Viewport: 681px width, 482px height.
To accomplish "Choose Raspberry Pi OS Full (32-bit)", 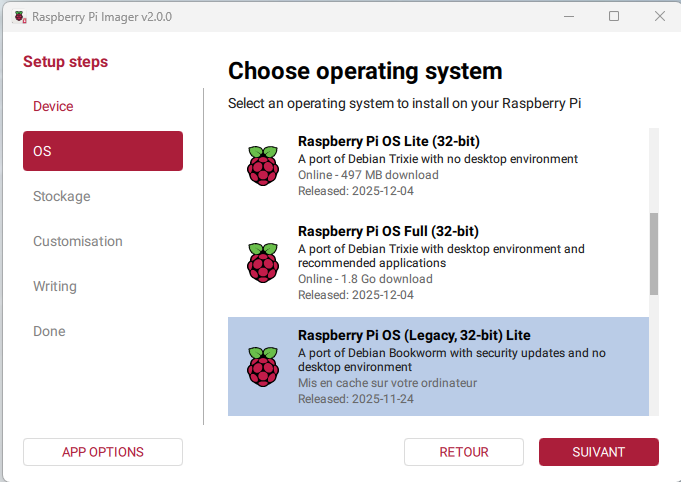I will click(x=438, y=262).
